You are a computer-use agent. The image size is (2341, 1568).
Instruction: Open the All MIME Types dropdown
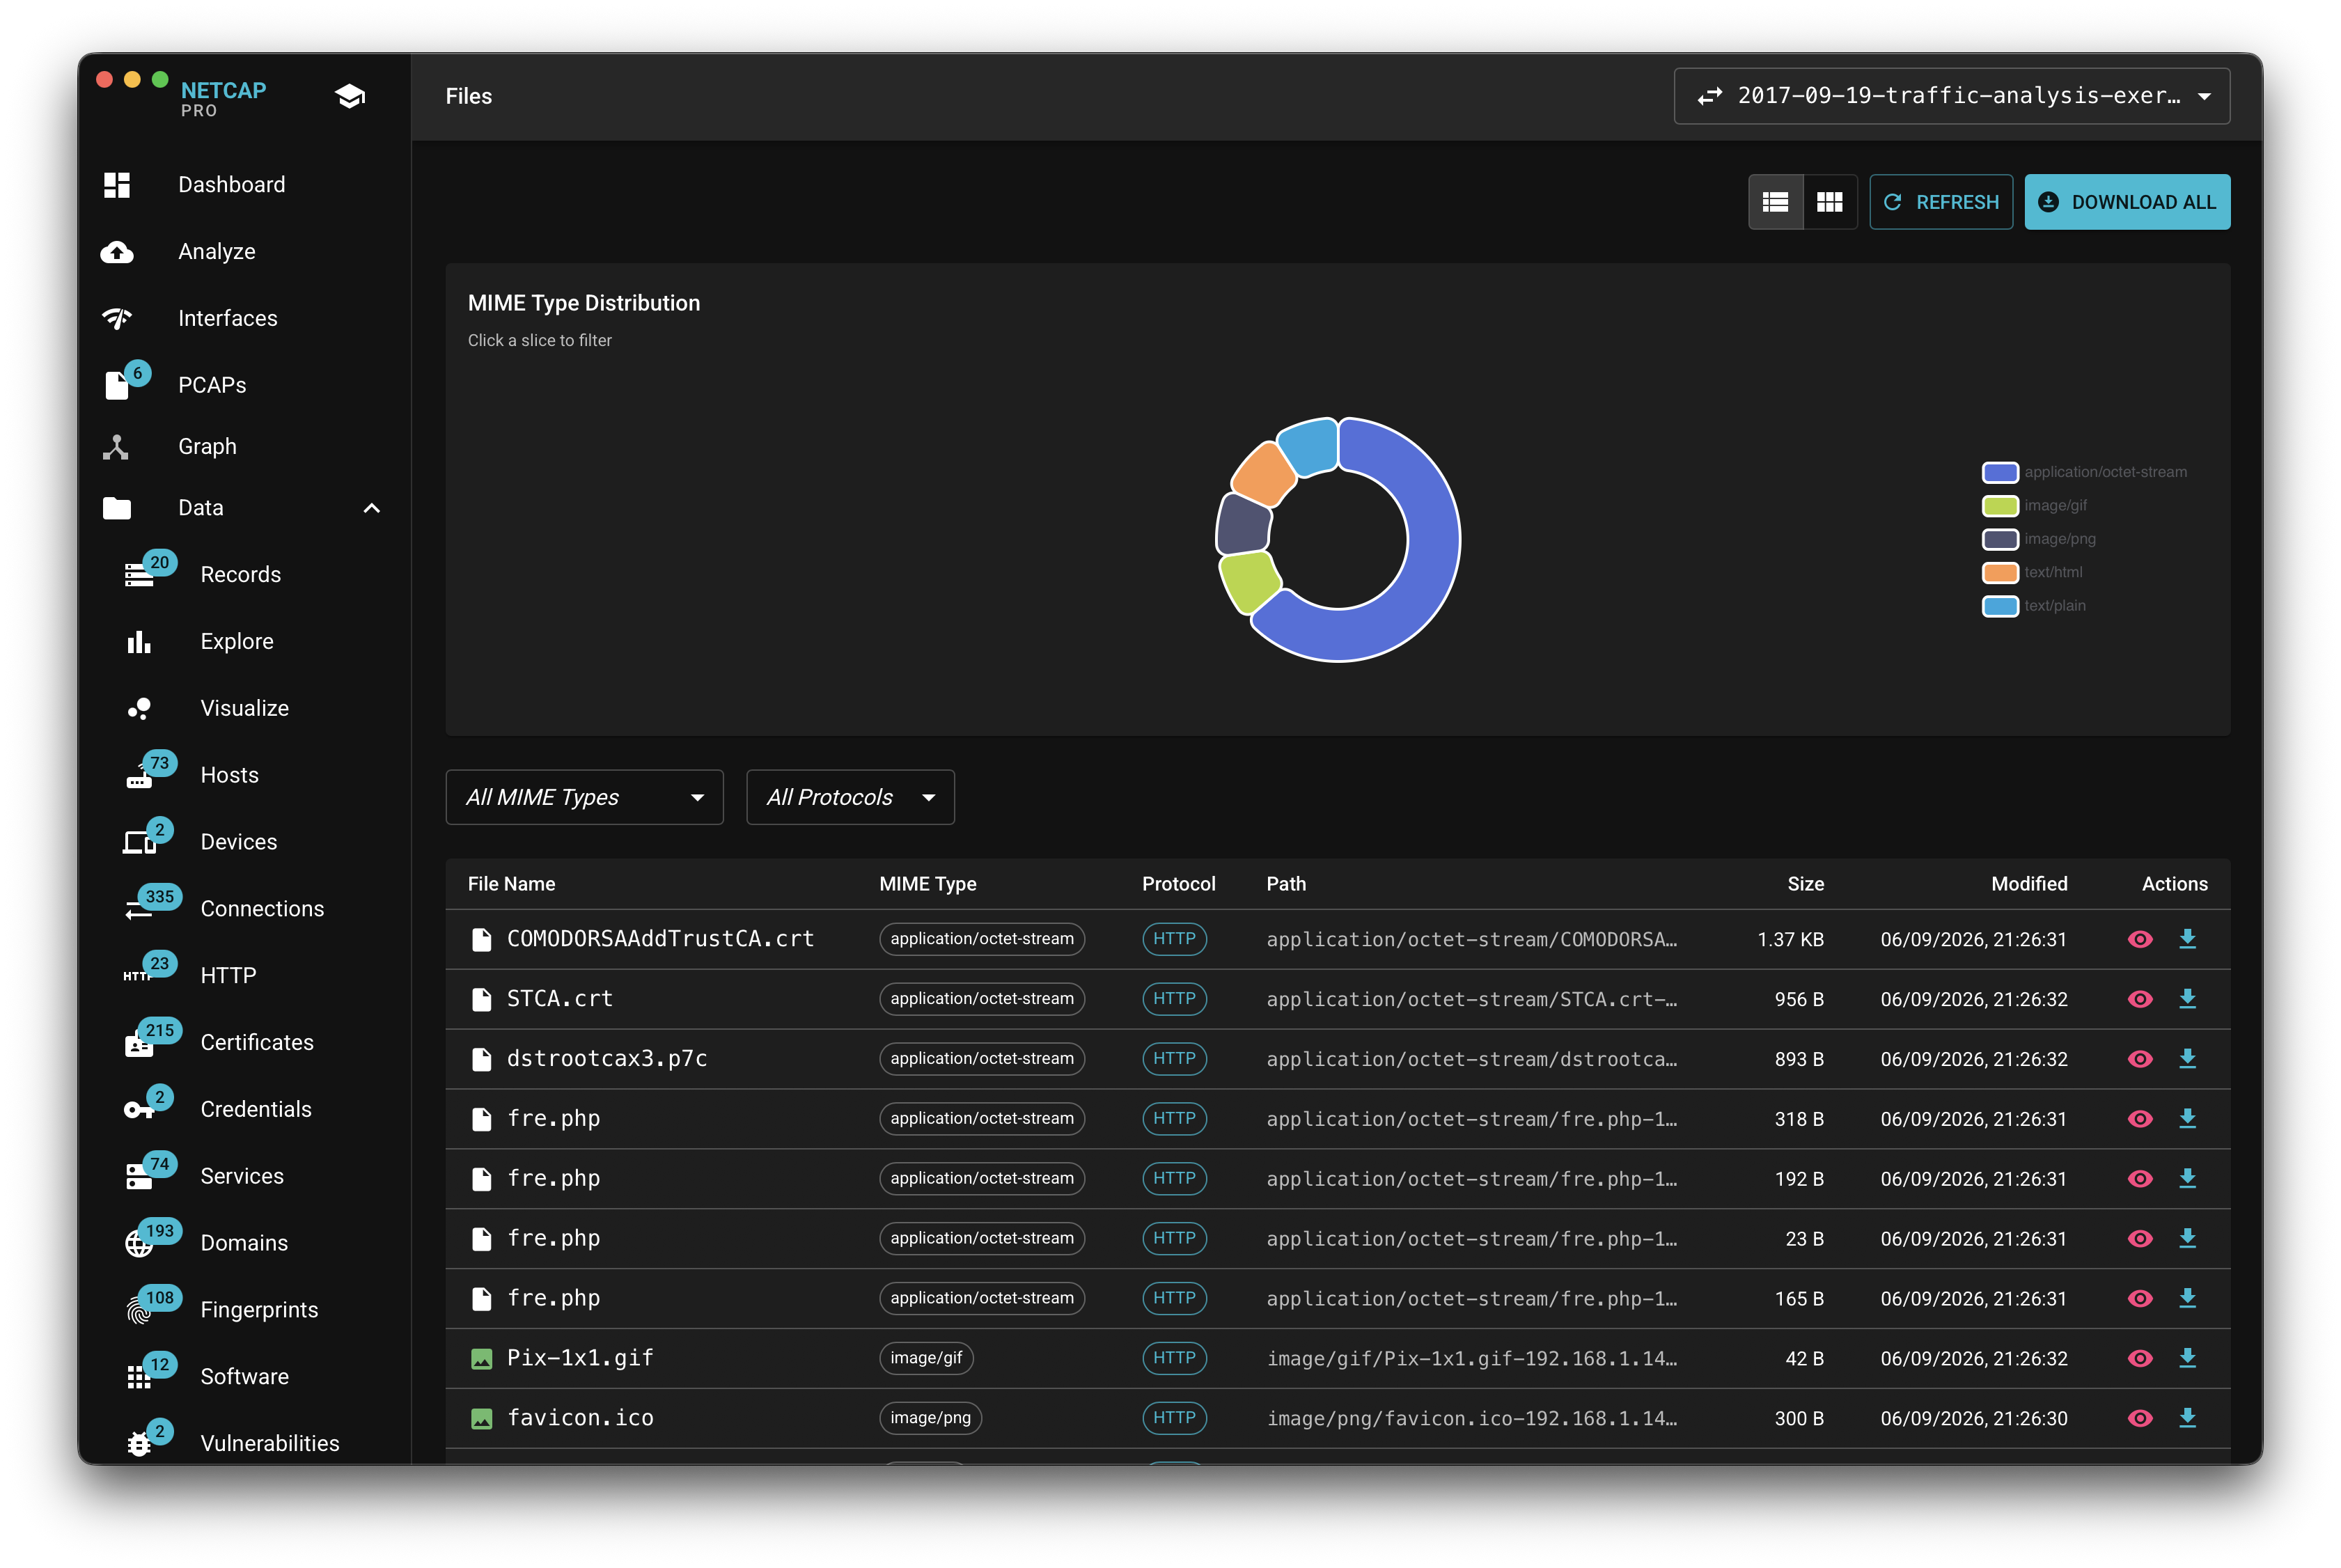[x=584, y=797]
